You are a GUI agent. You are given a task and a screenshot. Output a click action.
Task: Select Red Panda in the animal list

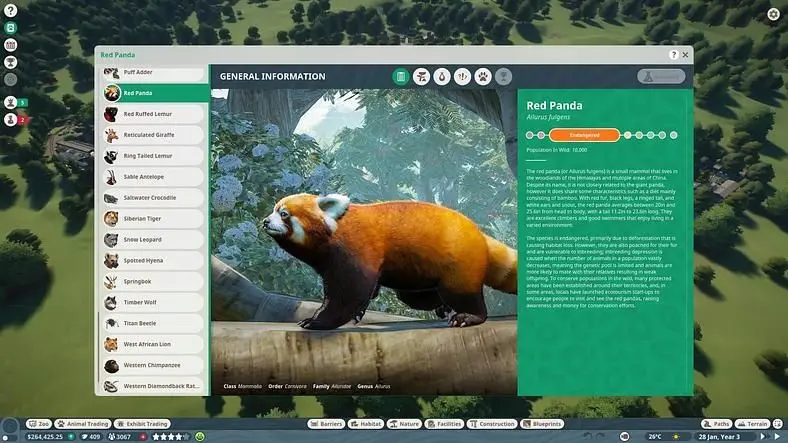tap(155, 93)
